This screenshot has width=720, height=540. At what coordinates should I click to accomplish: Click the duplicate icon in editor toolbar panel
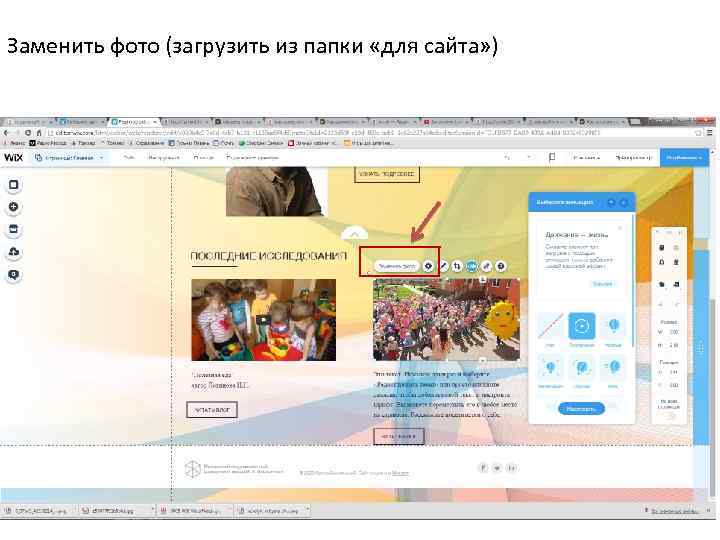tap(662, 262)
